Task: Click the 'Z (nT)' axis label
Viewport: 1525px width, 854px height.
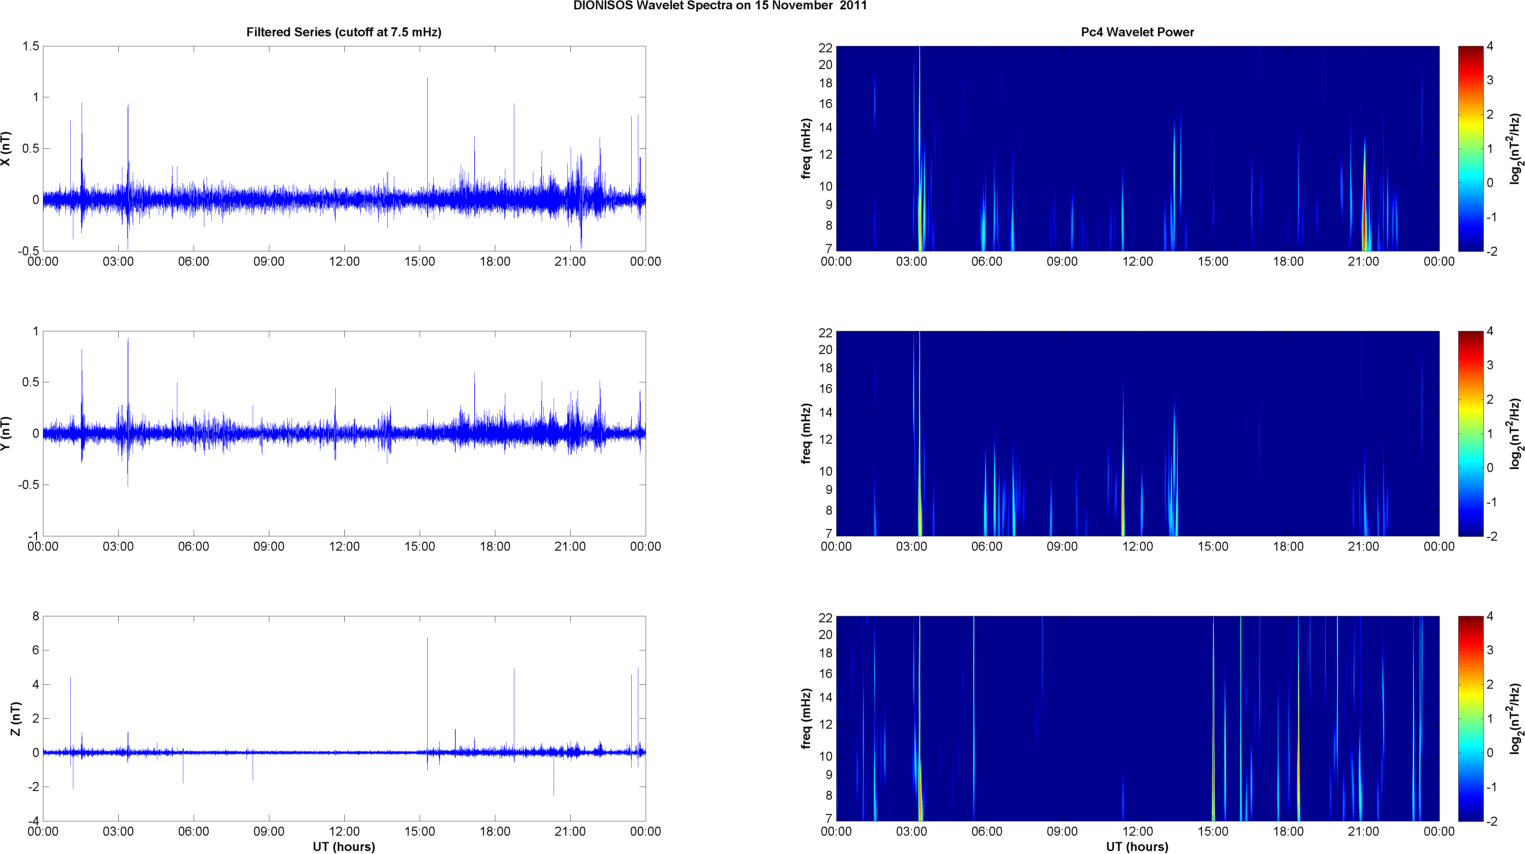Action: 15,719
